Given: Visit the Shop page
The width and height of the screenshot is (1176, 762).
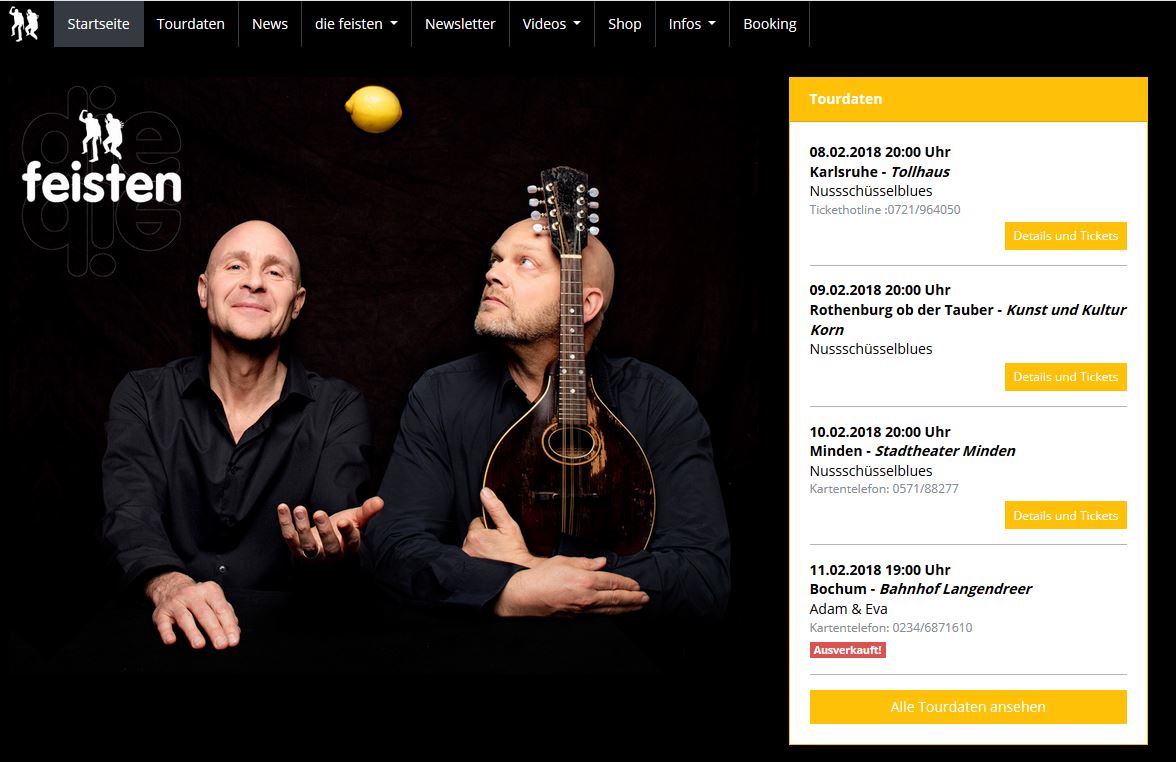Looking at the screenshot, I should (625, 24).
